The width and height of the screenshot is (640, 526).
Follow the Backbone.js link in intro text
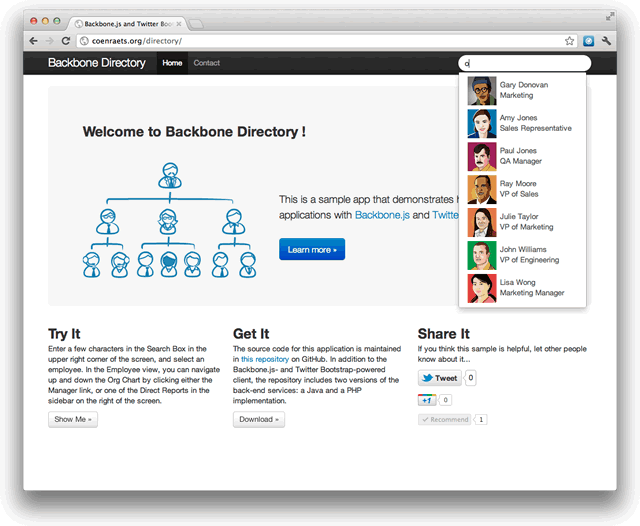380,215
